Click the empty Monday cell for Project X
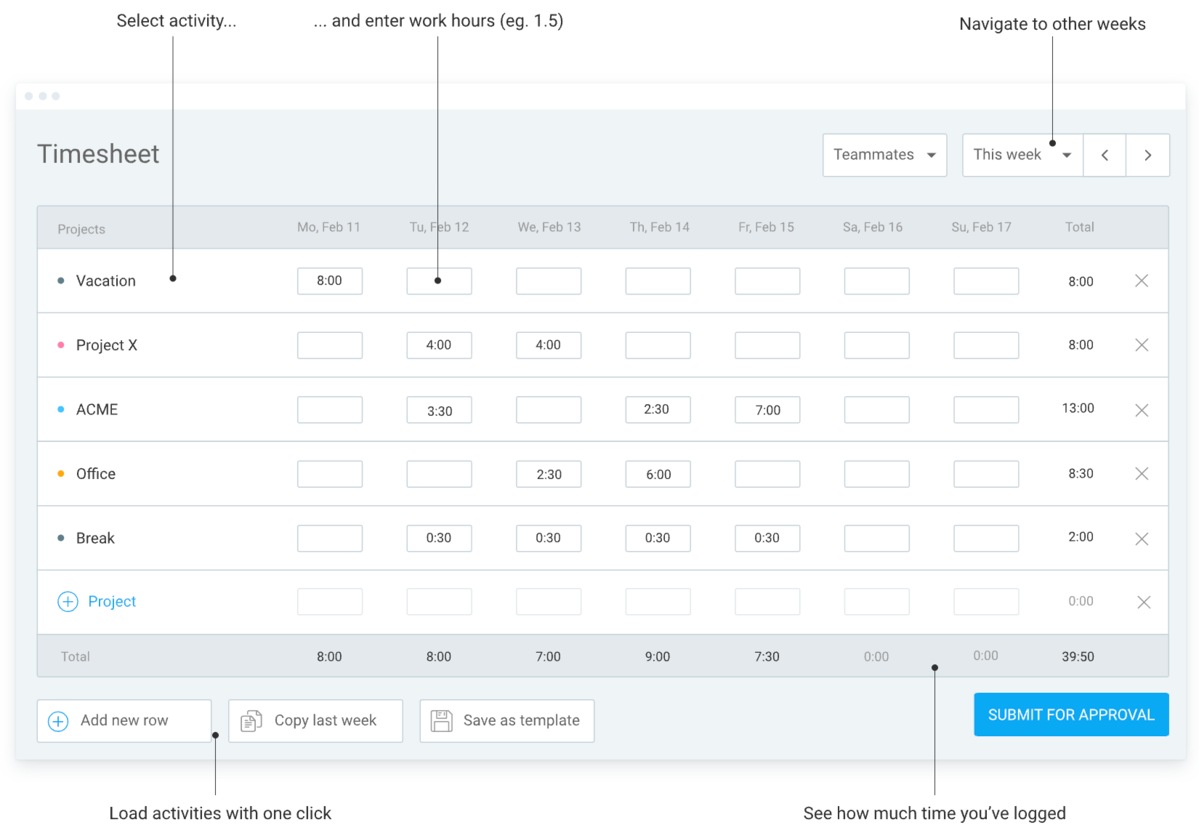This screenshot has height=833, width=1199. (x=330, y=345)
